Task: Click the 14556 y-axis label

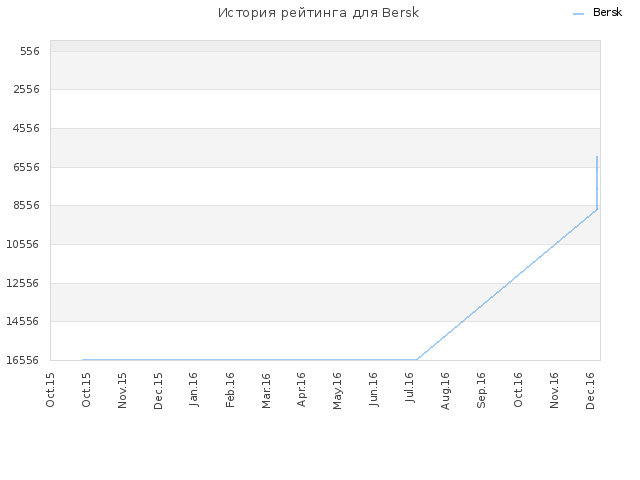Action: point(23,321)
